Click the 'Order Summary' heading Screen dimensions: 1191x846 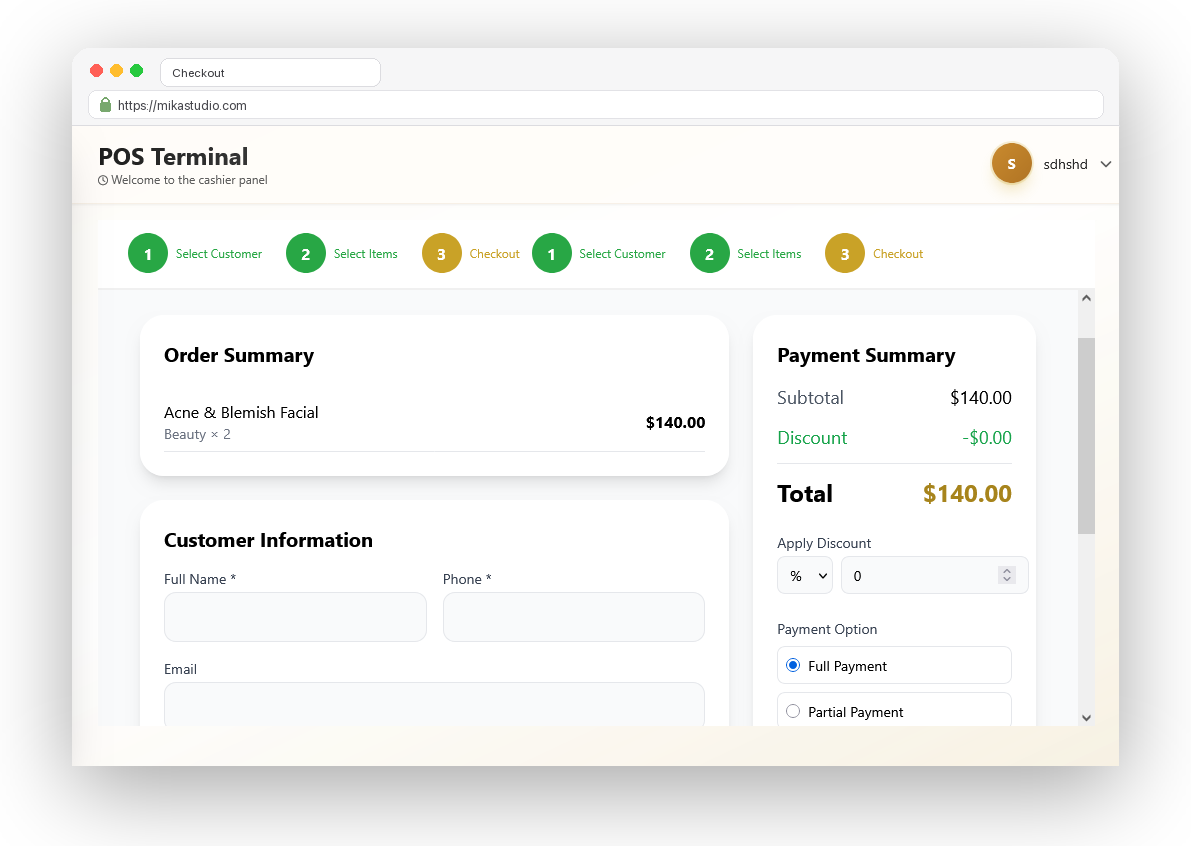click(239, 355)
